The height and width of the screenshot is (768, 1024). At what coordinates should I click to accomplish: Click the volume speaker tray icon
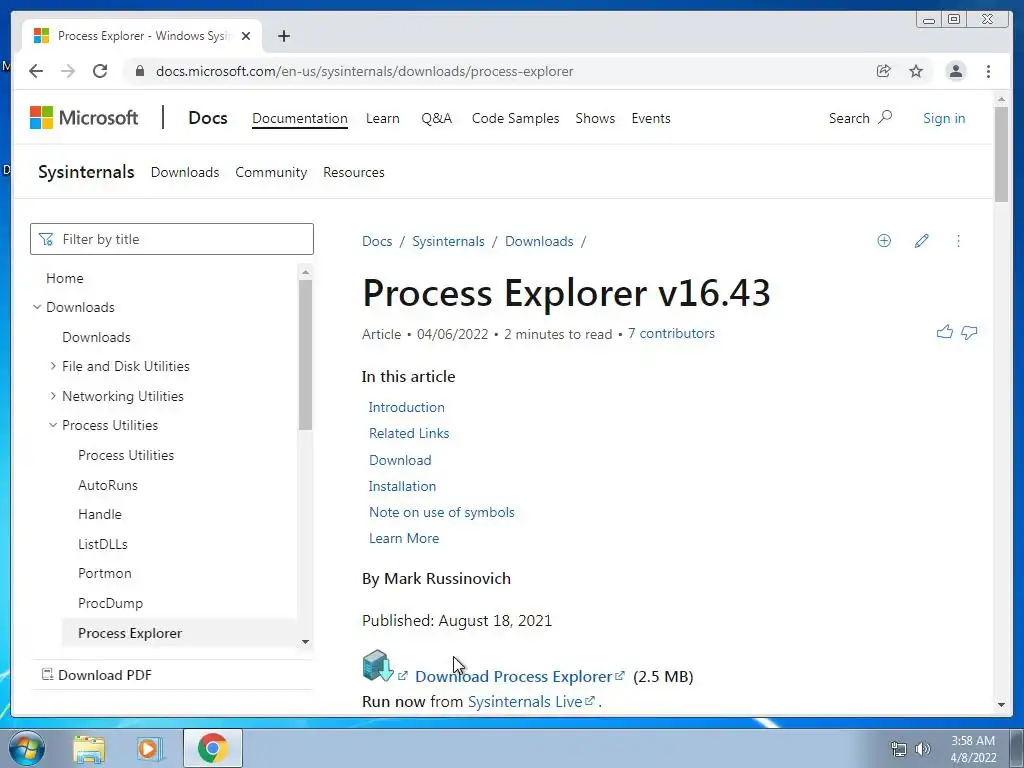point(923,749)
